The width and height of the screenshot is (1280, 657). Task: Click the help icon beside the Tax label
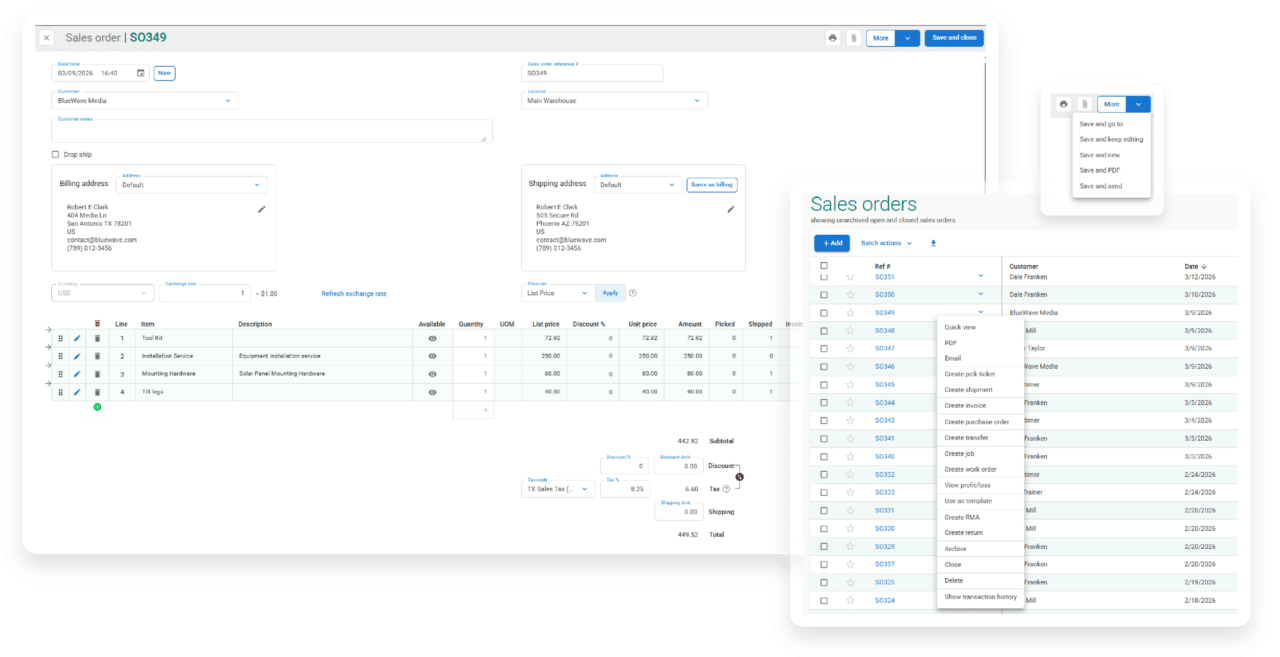(x=726, y=489)
